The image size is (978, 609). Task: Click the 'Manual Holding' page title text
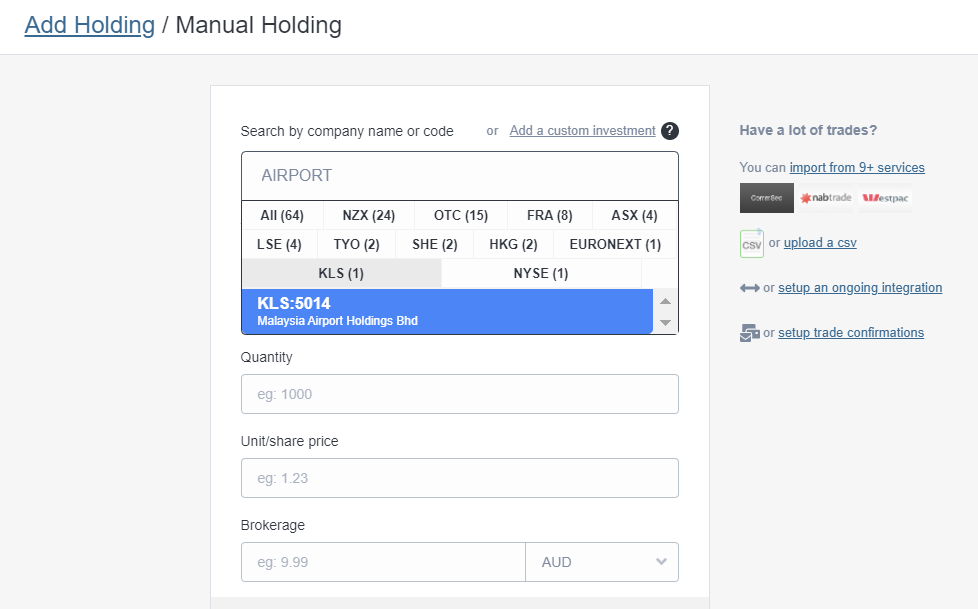coord(259,25)
